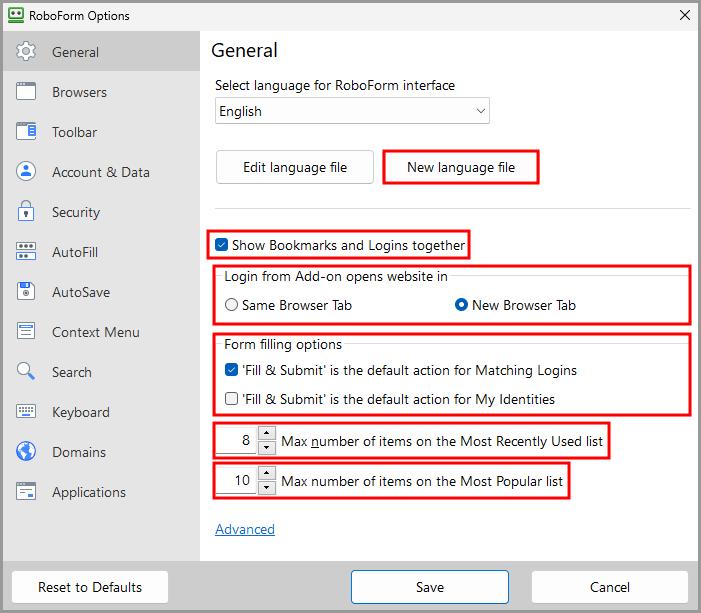Open Applications settings
The height and width of the screenshot is (613, 701).
pyautogui.click(x=101, y=492)
